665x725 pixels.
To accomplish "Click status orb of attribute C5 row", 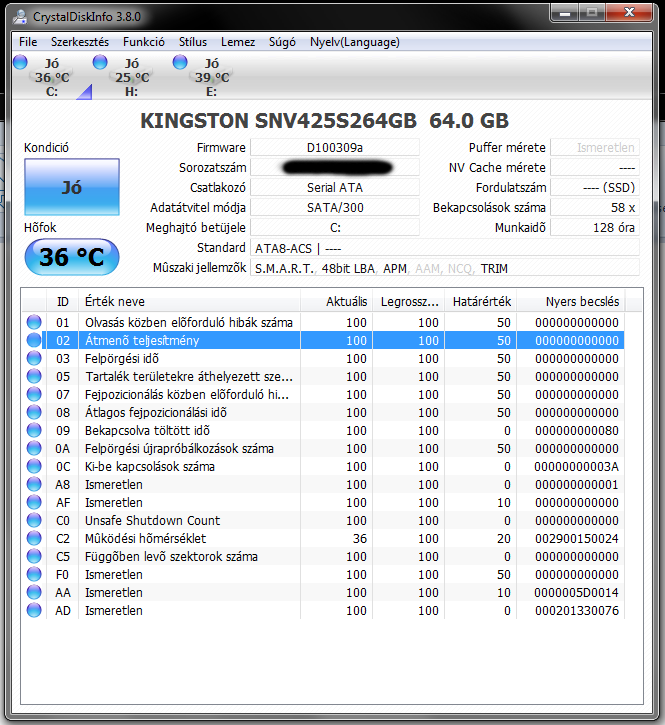I will click(x=34, y=556).
